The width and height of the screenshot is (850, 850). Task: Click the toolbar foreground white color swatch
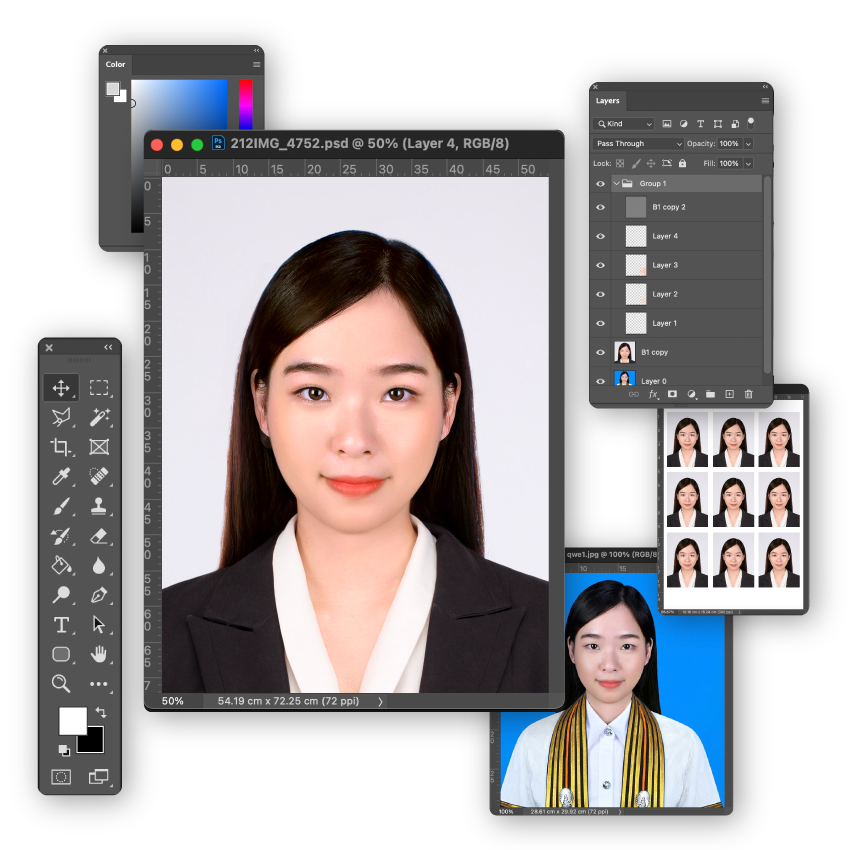(73, 720)
